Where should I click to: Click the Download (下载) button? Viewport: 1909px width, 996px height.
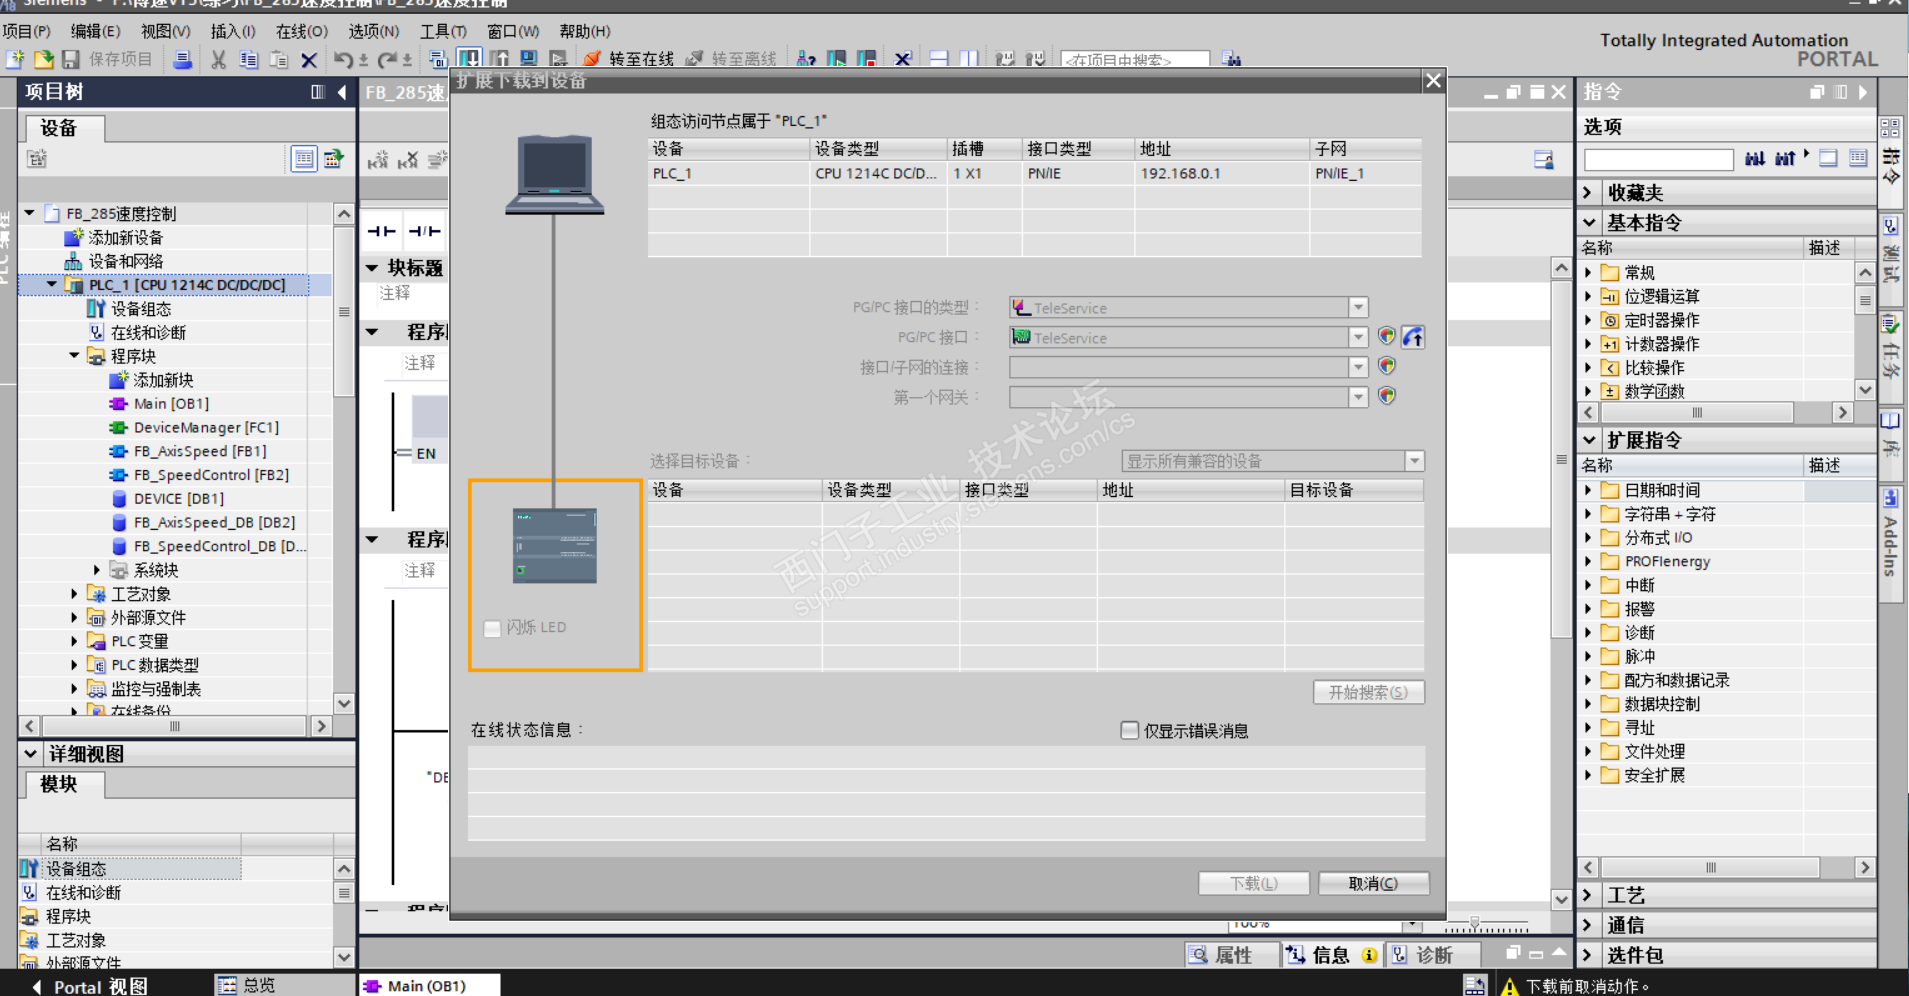(x=1254, y=883)
